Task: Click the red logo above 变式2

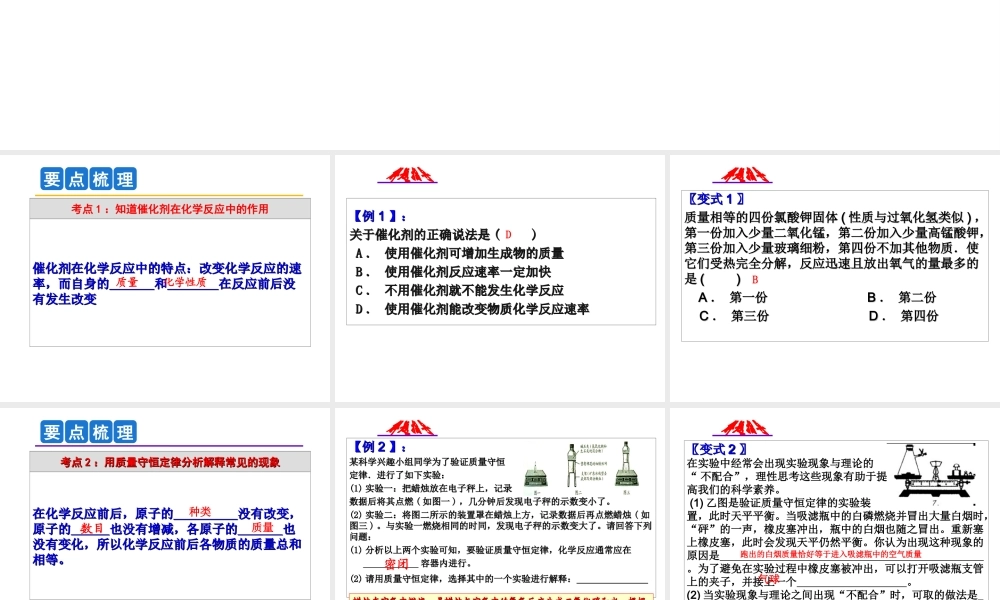Action: pos(742,427)
